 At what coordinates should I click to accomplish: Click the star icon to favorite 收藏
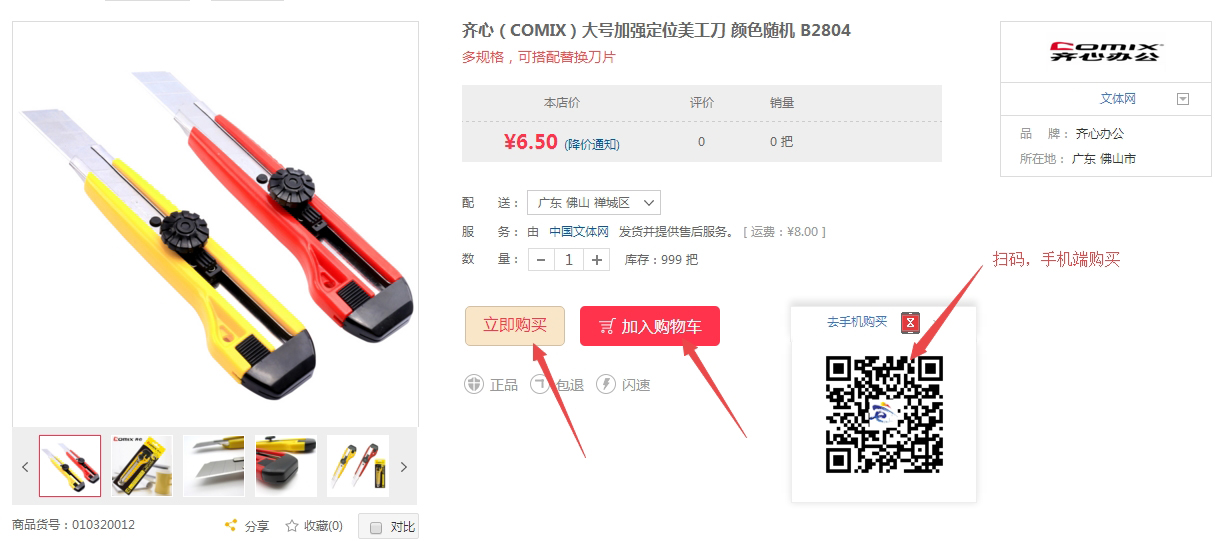292,526
